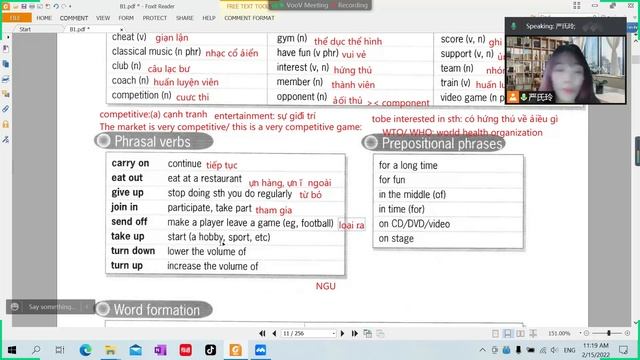Switch to the Start document tab
This screenshot has height=360, width=640.
(25, 29)
